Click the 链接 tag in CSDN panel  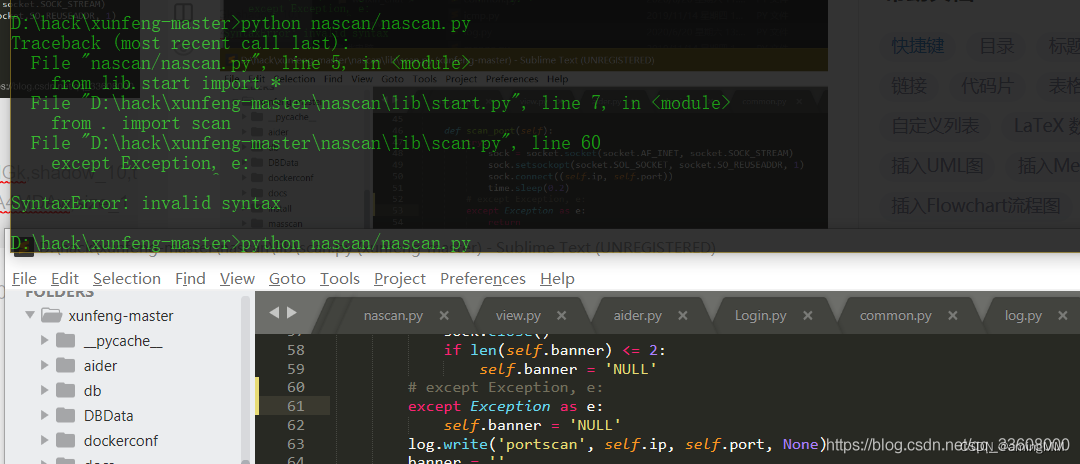908,86
